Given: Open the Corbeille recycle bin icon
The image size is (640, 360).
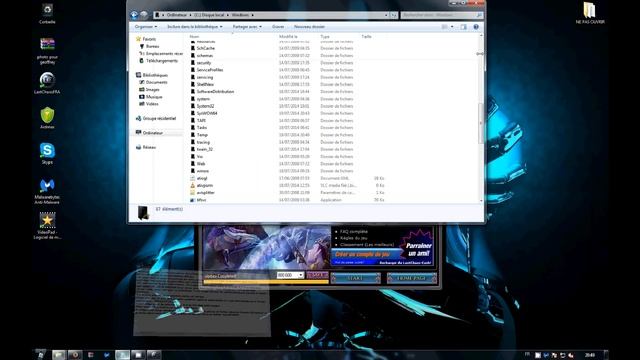Looking at the screenshot, I should point(47,13).
